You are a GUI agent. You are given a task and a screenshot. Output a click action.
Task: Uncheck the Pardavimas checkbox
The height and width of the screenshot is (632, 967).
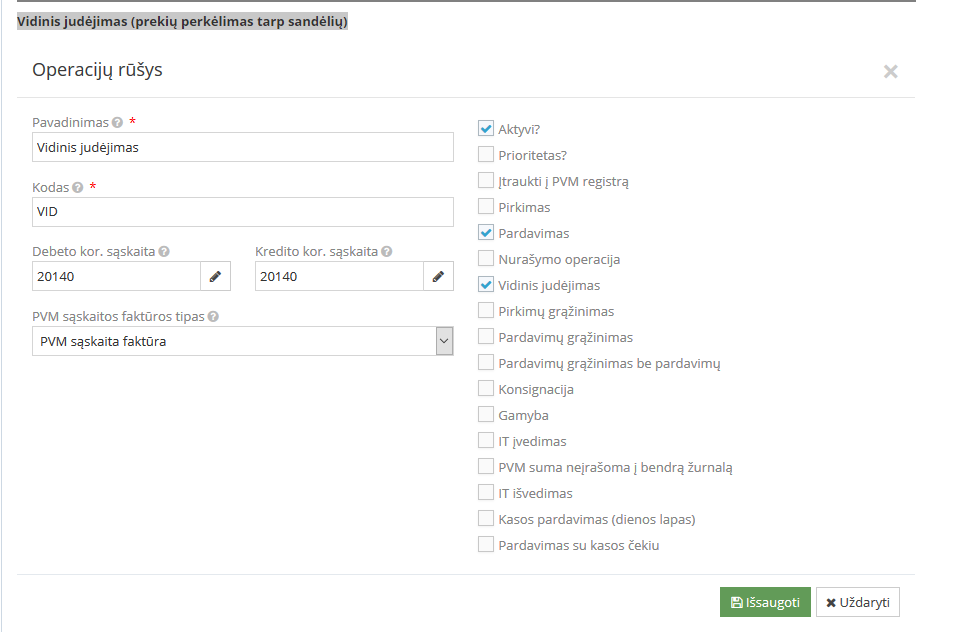[486, 233]
